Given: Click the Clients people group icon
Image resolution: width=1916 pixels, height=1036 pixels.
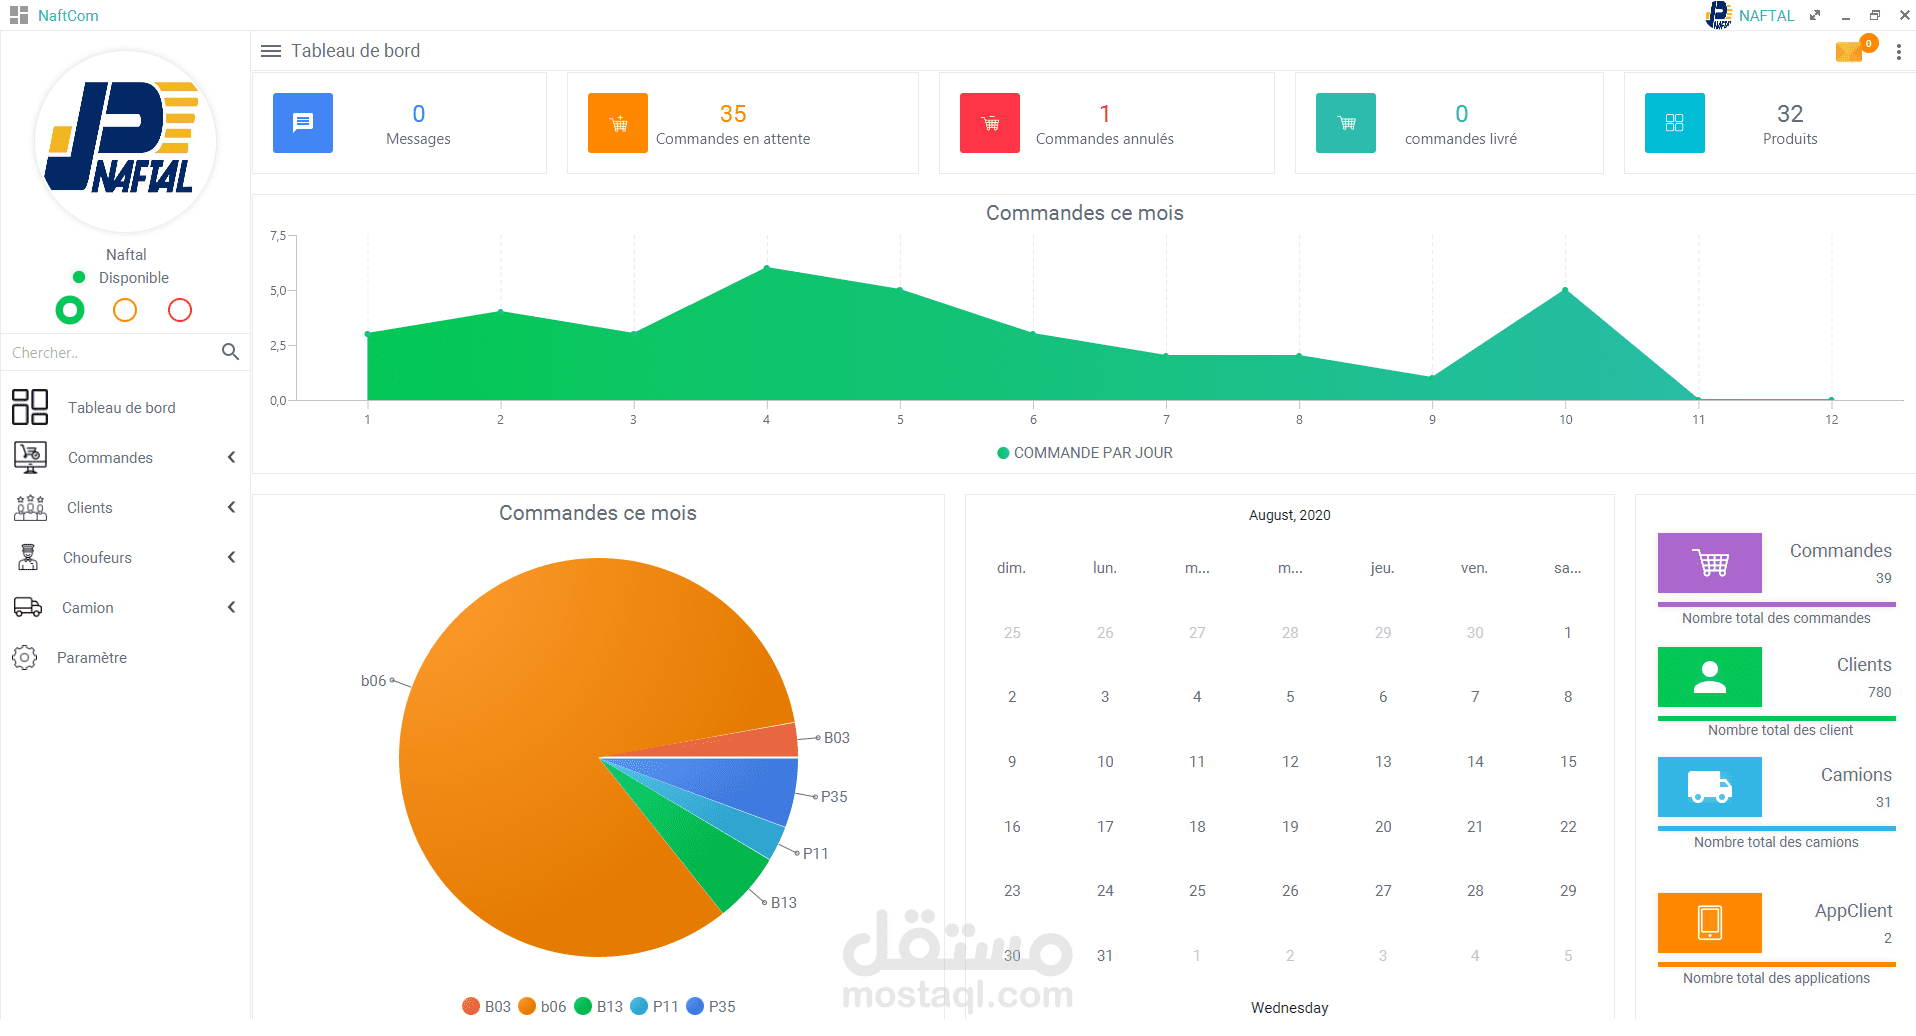Looking at the screenshot, I should pyautogui.click(x=30, y=508).
